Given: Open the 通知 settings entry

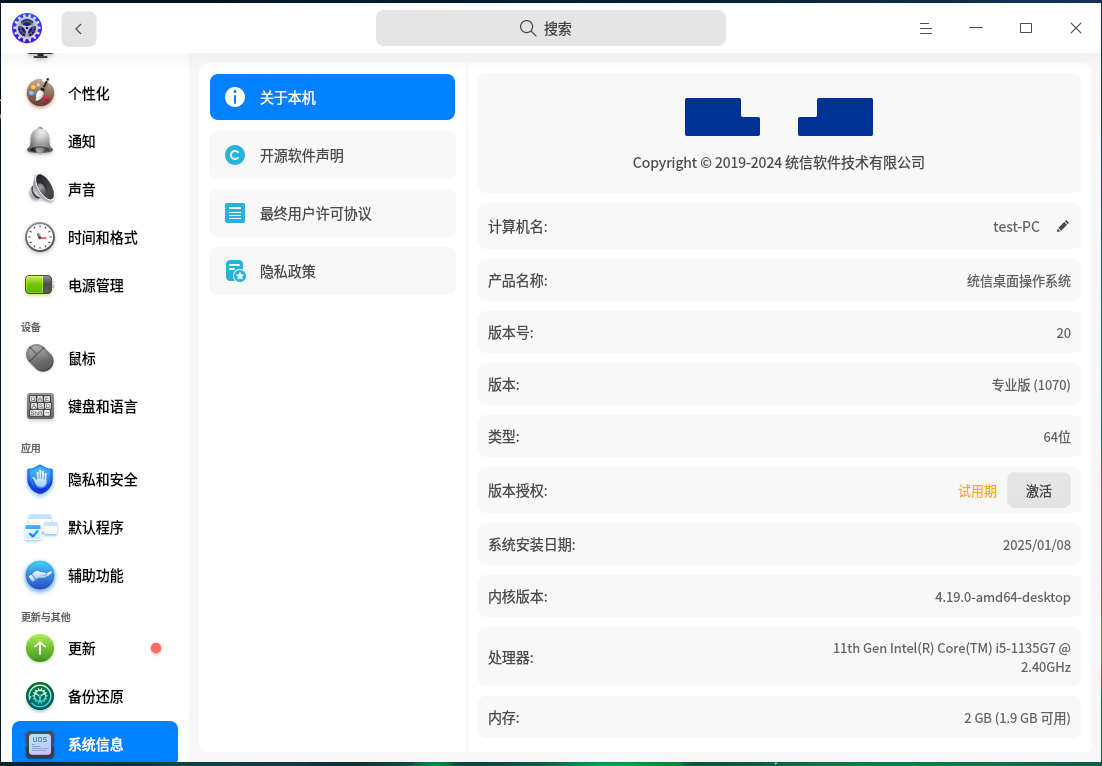Looking at the screenshot, I should tap(95, 141).
